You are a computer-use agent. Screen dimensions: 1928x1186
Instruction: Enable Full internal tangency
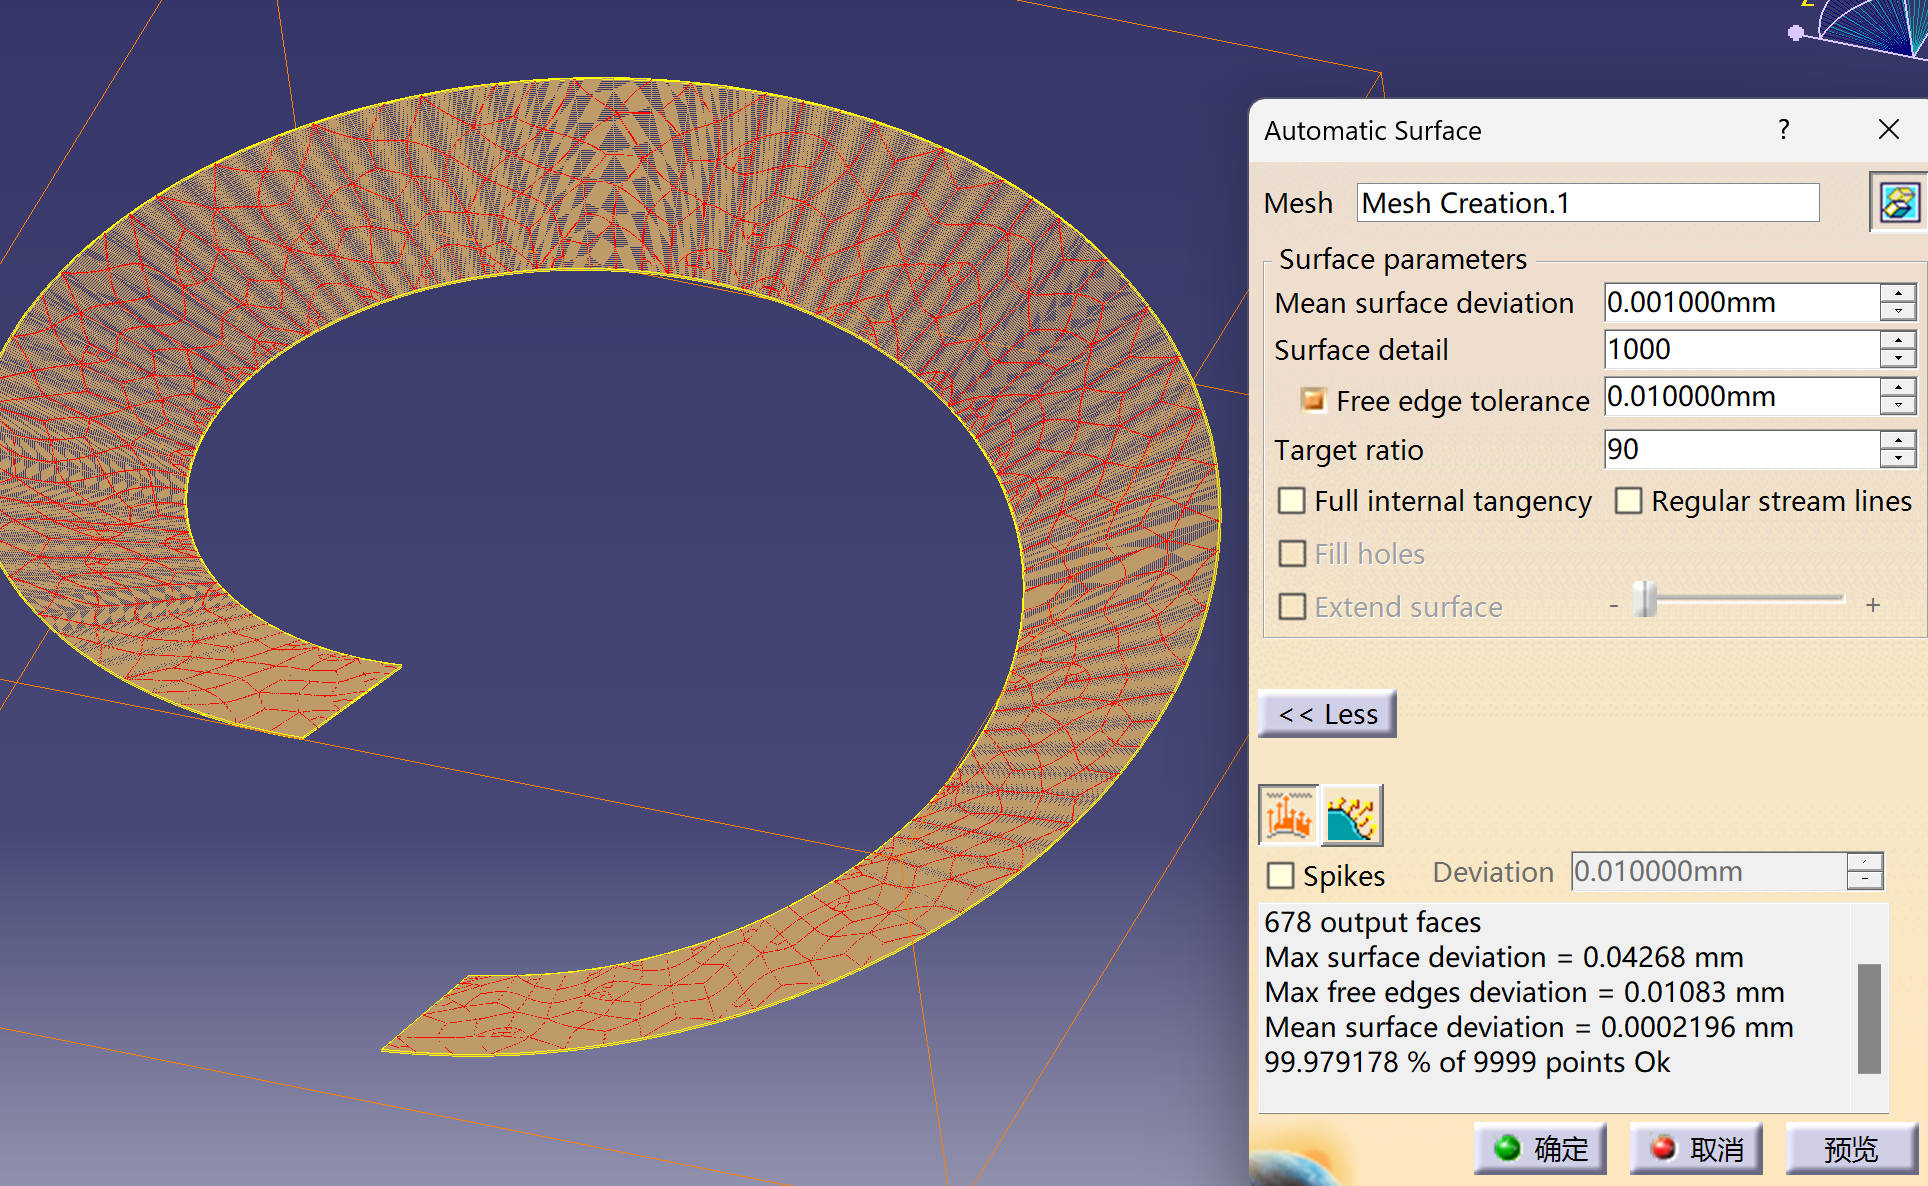(1292, 500)
